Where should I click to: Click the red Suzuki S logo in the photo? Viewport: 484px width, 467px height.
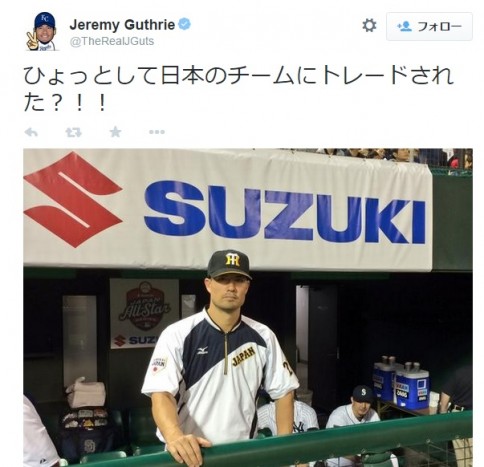(x=73, y=199)
